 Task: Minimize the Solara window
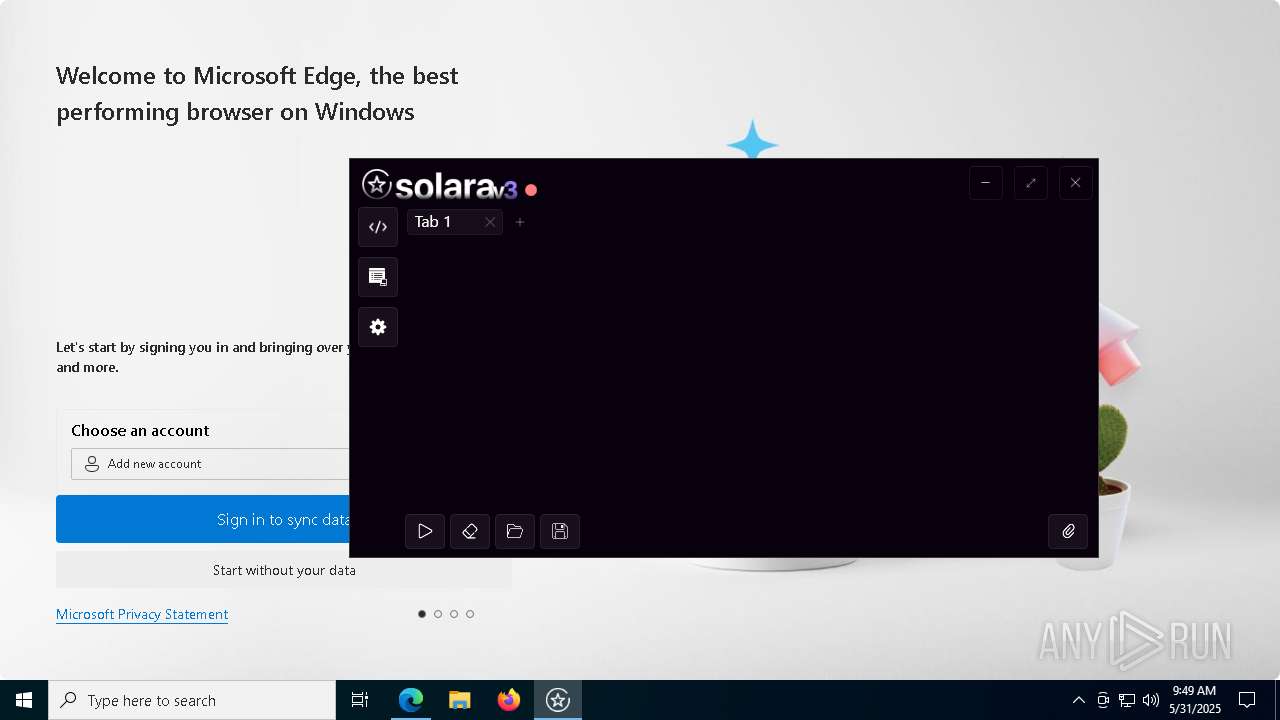point(985,183)
